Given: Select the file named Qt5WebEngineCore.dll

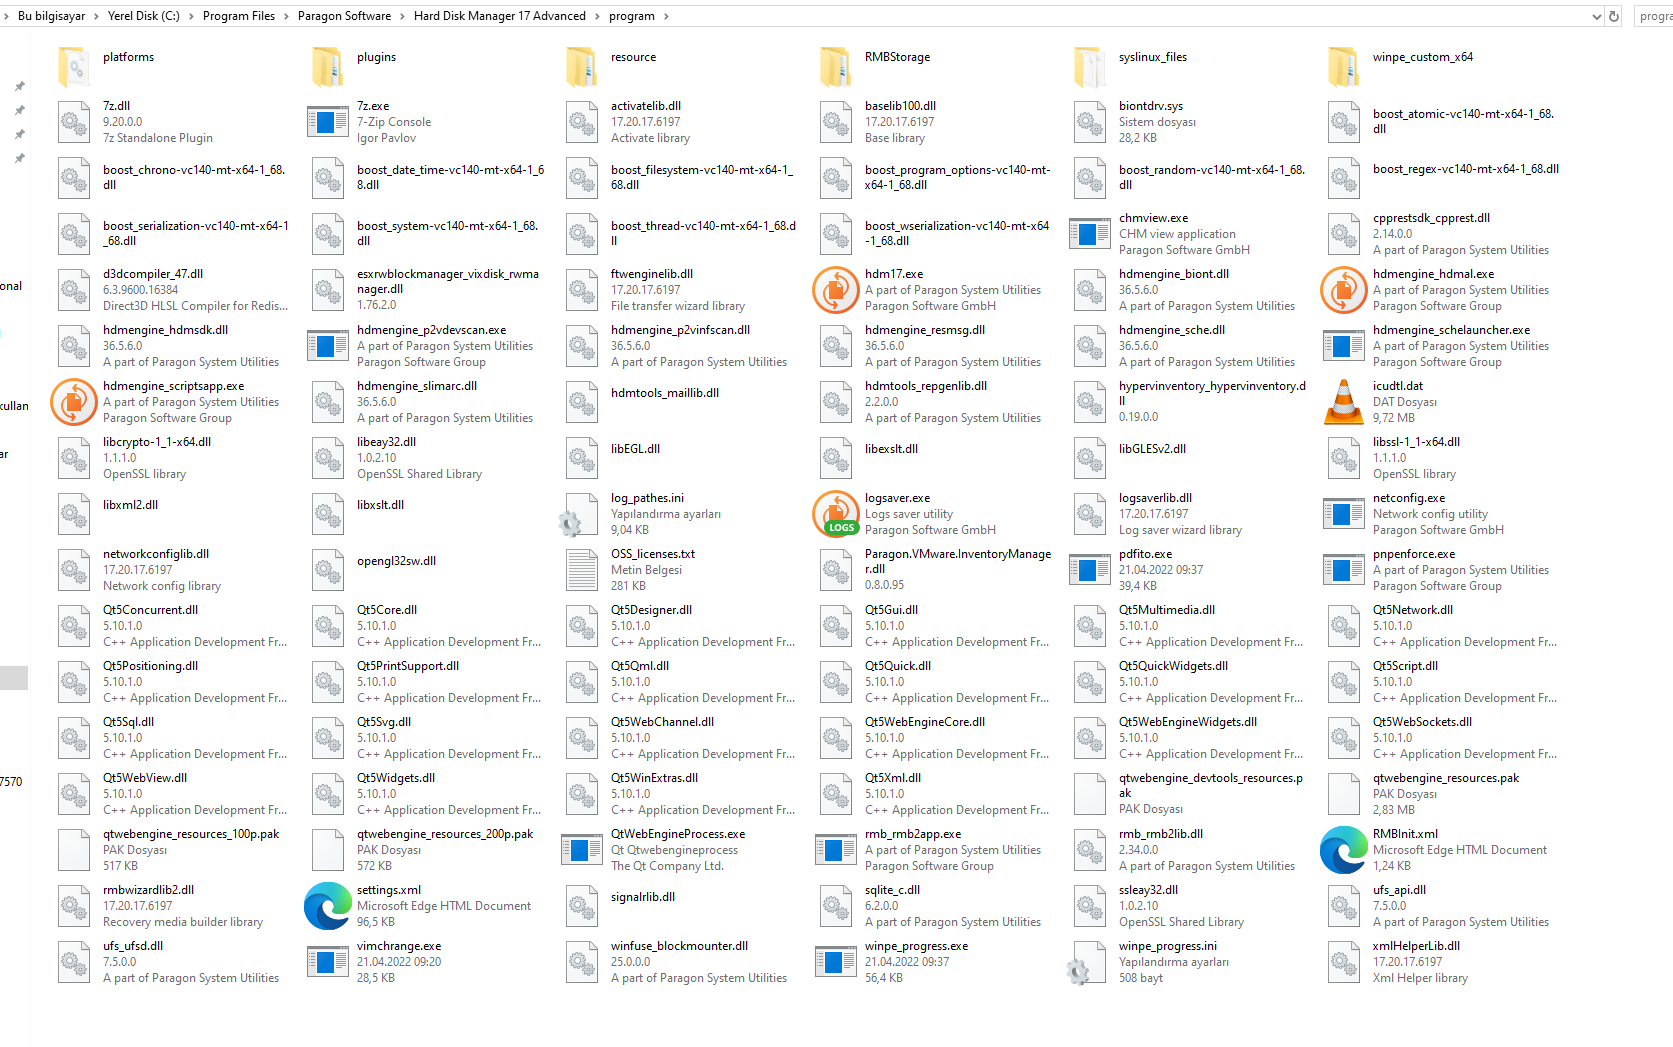Looking at the screenshot, I should point(925,722).
